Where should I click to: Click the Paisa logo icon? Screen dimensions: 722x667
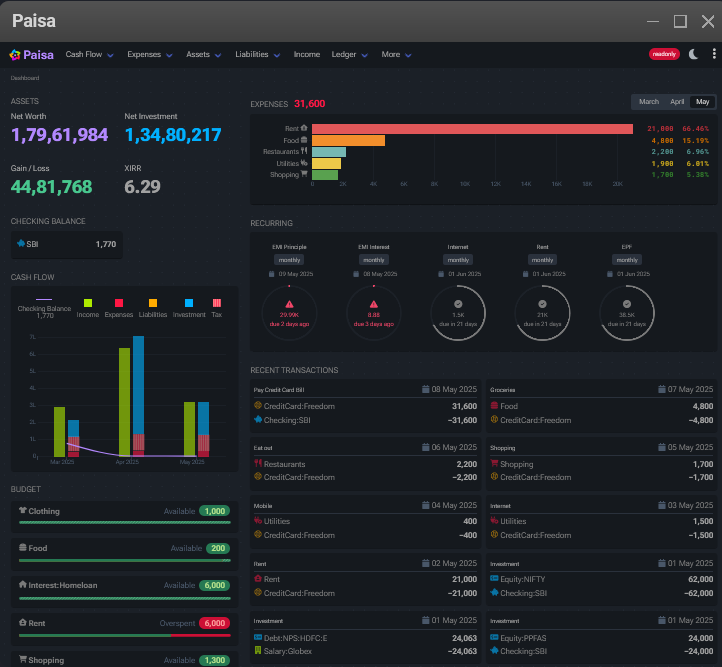click(x=15, y=55)
